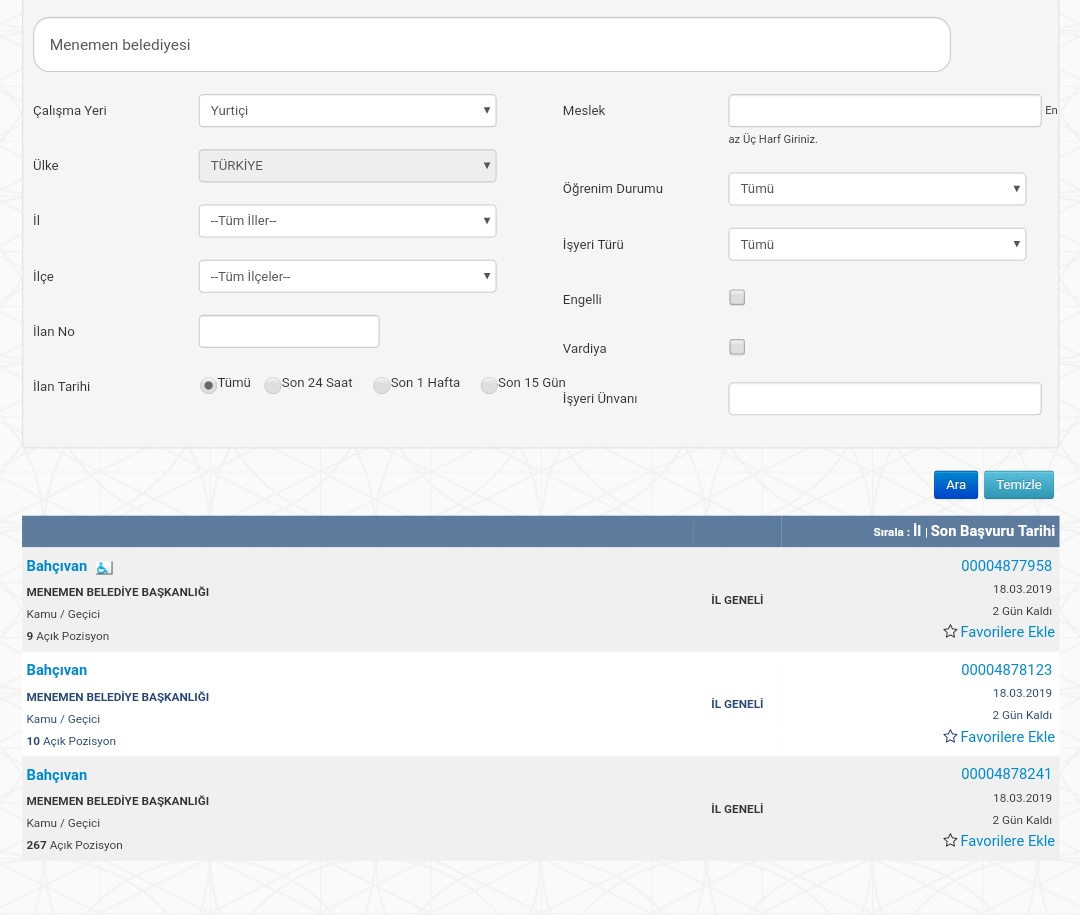The image size is (1080, 915).
Task: Open the Ülke dropdown showing TÜRKİYE
Action: tap(347, 165)
